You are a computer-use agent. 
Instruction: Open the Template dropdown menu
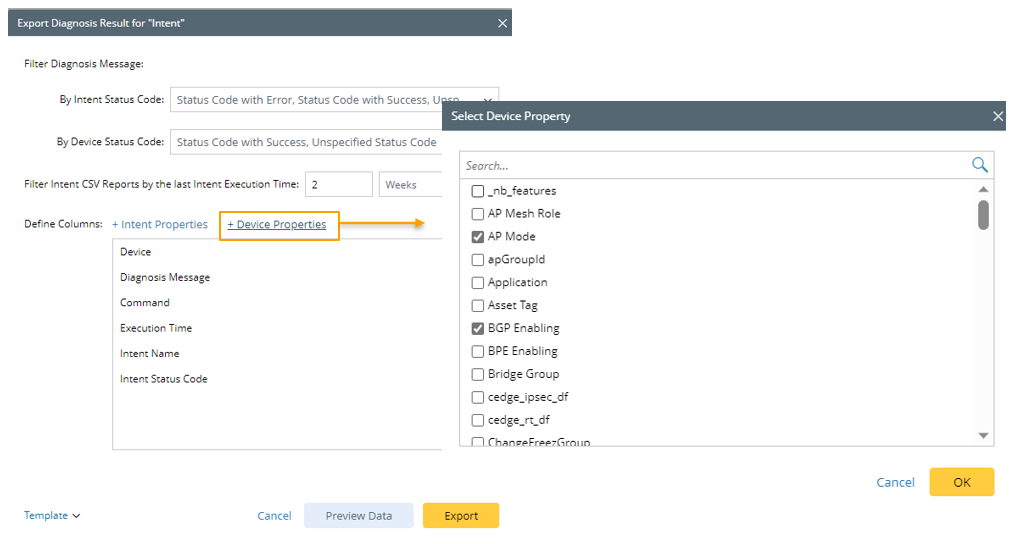[52, 516]
